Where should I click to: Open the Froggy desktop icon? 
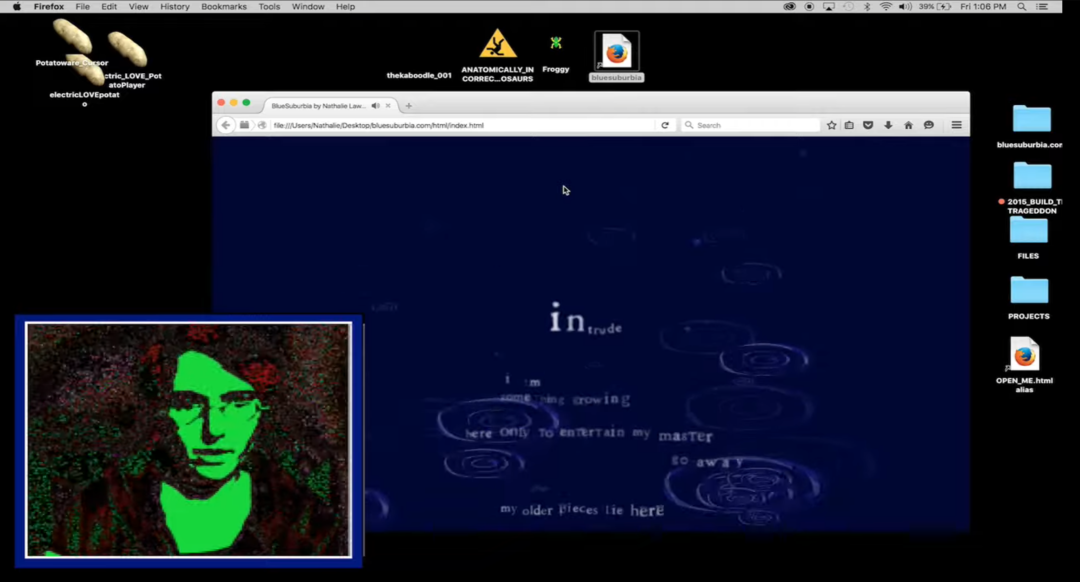[x=556, y=49]
